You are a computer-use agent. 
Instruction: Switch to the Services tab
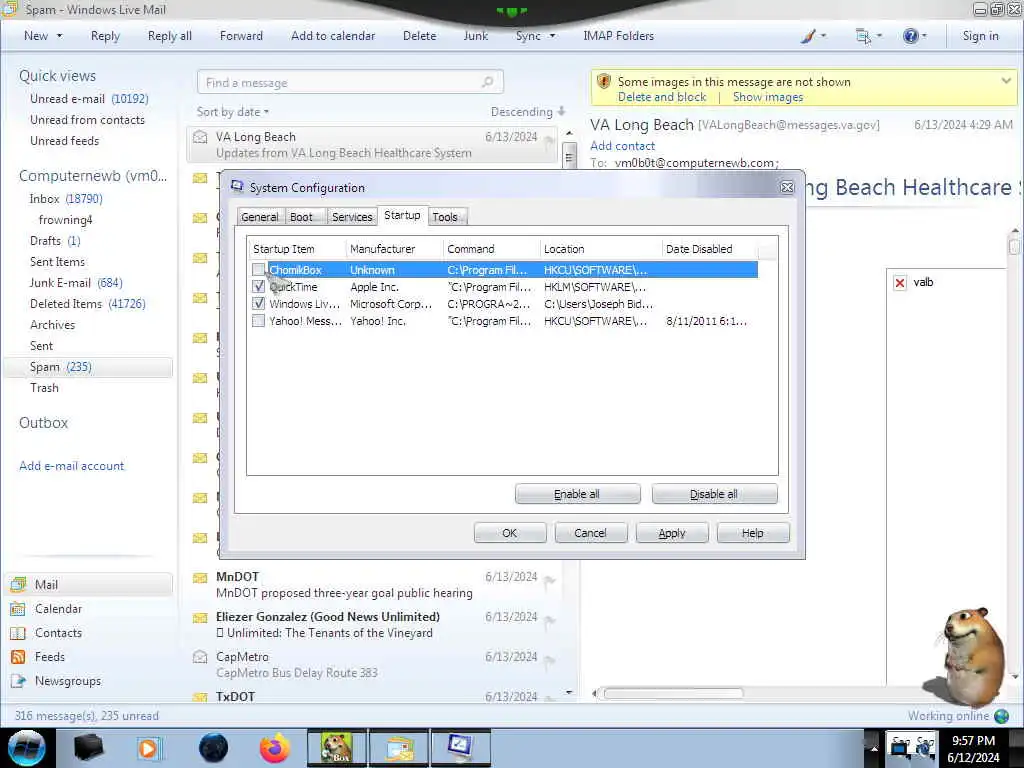click(352, 217)
